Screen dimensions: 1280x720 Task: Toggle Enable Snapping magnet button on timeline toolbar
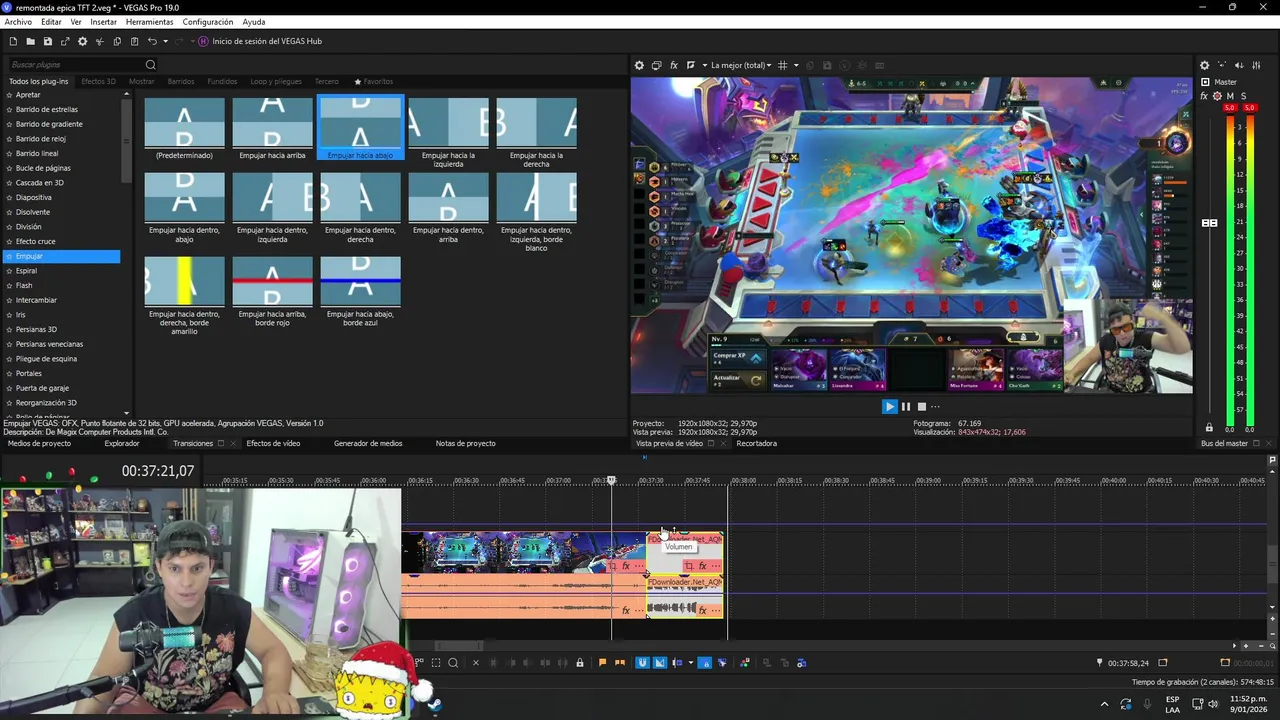642,662
